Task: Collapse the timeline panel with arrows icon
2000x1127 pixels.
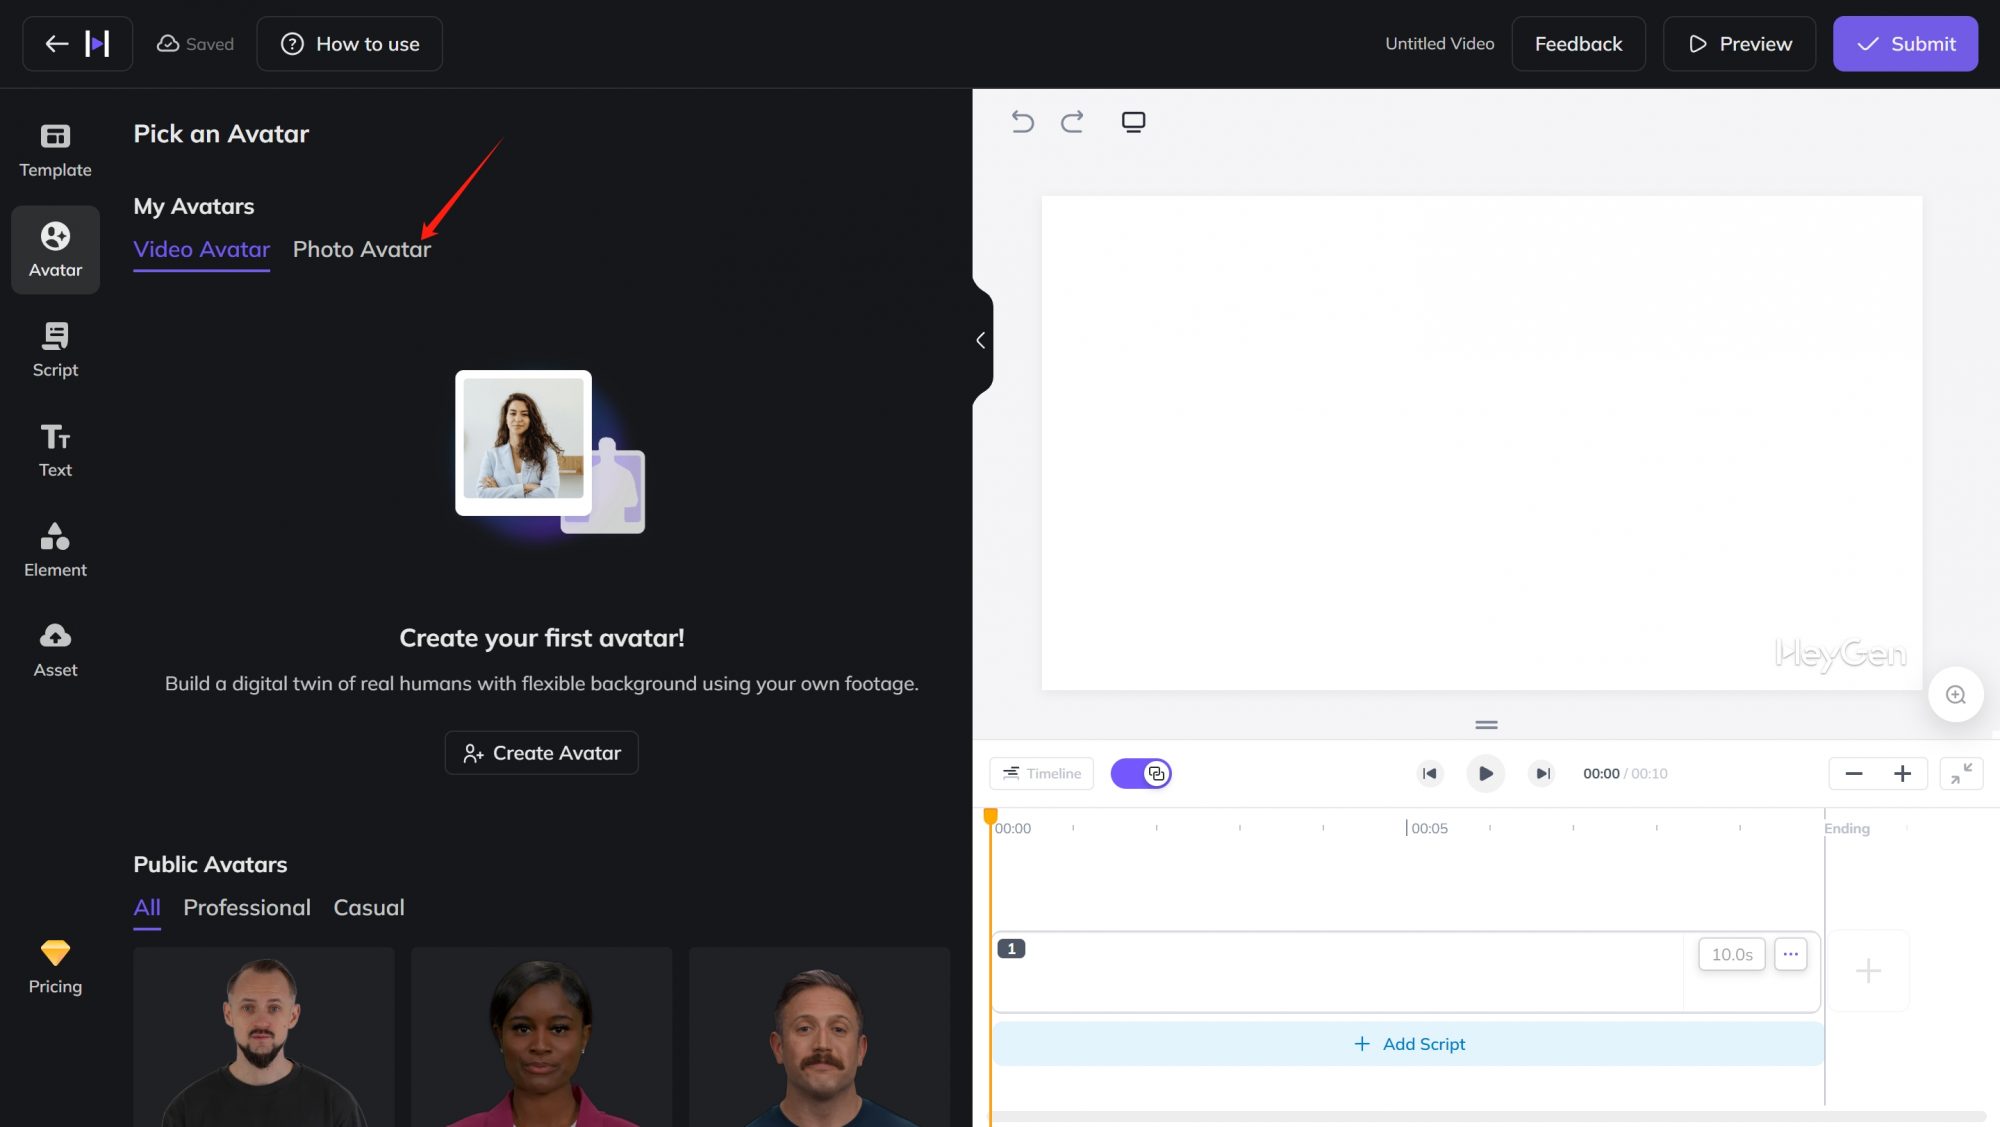Action: (1961, 773)
